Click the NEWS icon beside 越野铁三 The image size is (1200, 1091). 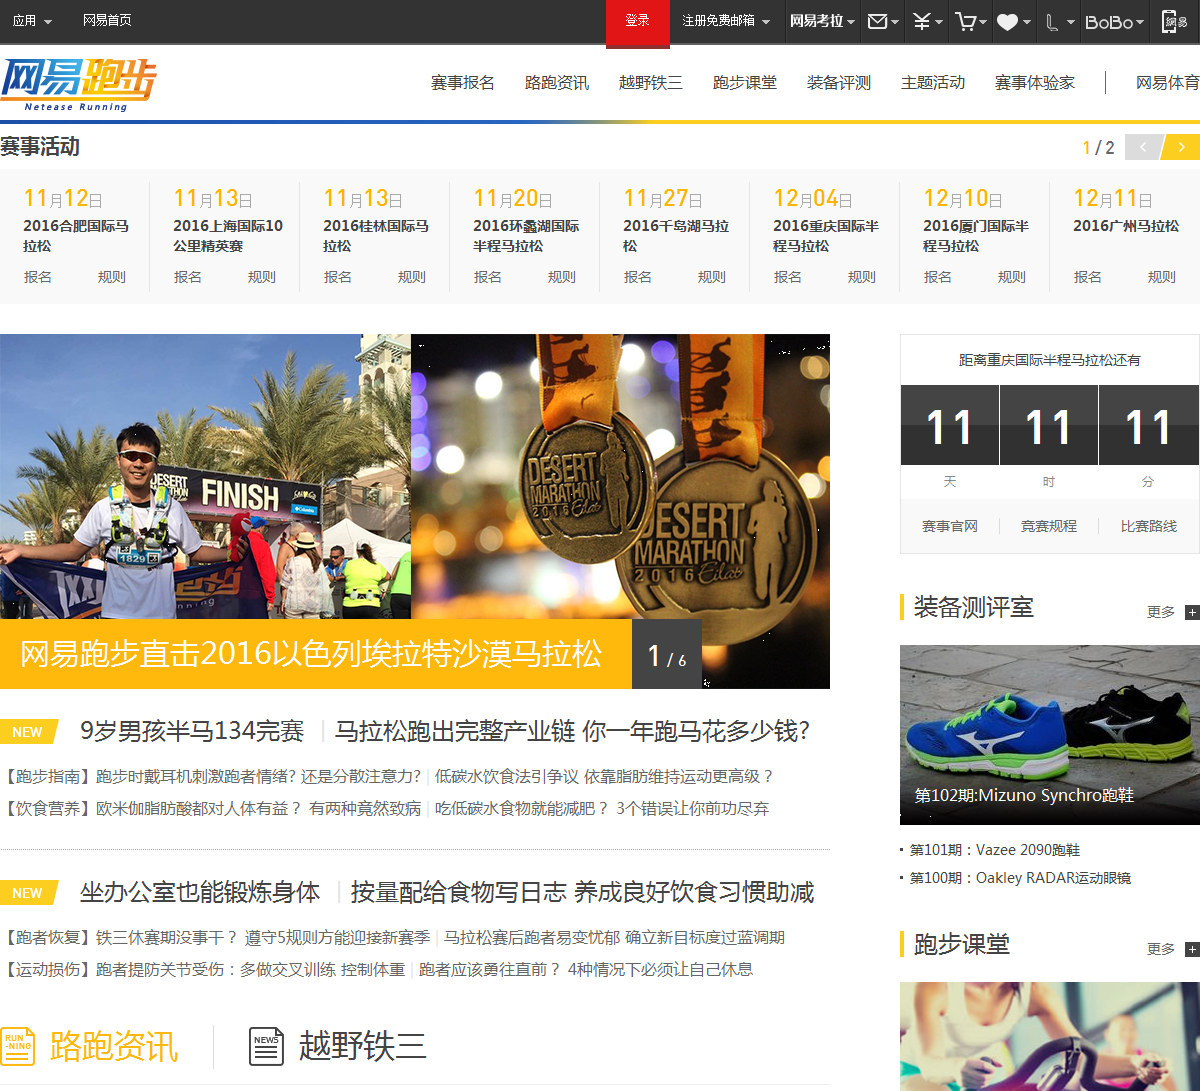click(x=266, y=1046)
